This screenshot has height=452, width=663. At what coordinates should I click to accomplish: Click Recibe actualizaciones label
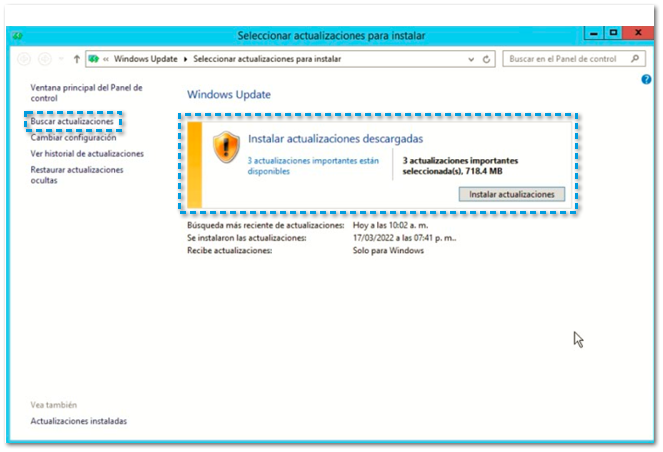[230, 251]
